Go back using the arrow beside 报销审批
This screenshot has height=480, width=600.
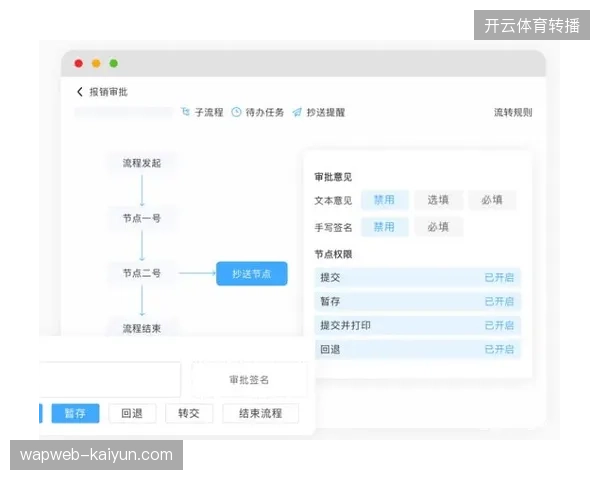pyautogui.click(x=80, y=92)
